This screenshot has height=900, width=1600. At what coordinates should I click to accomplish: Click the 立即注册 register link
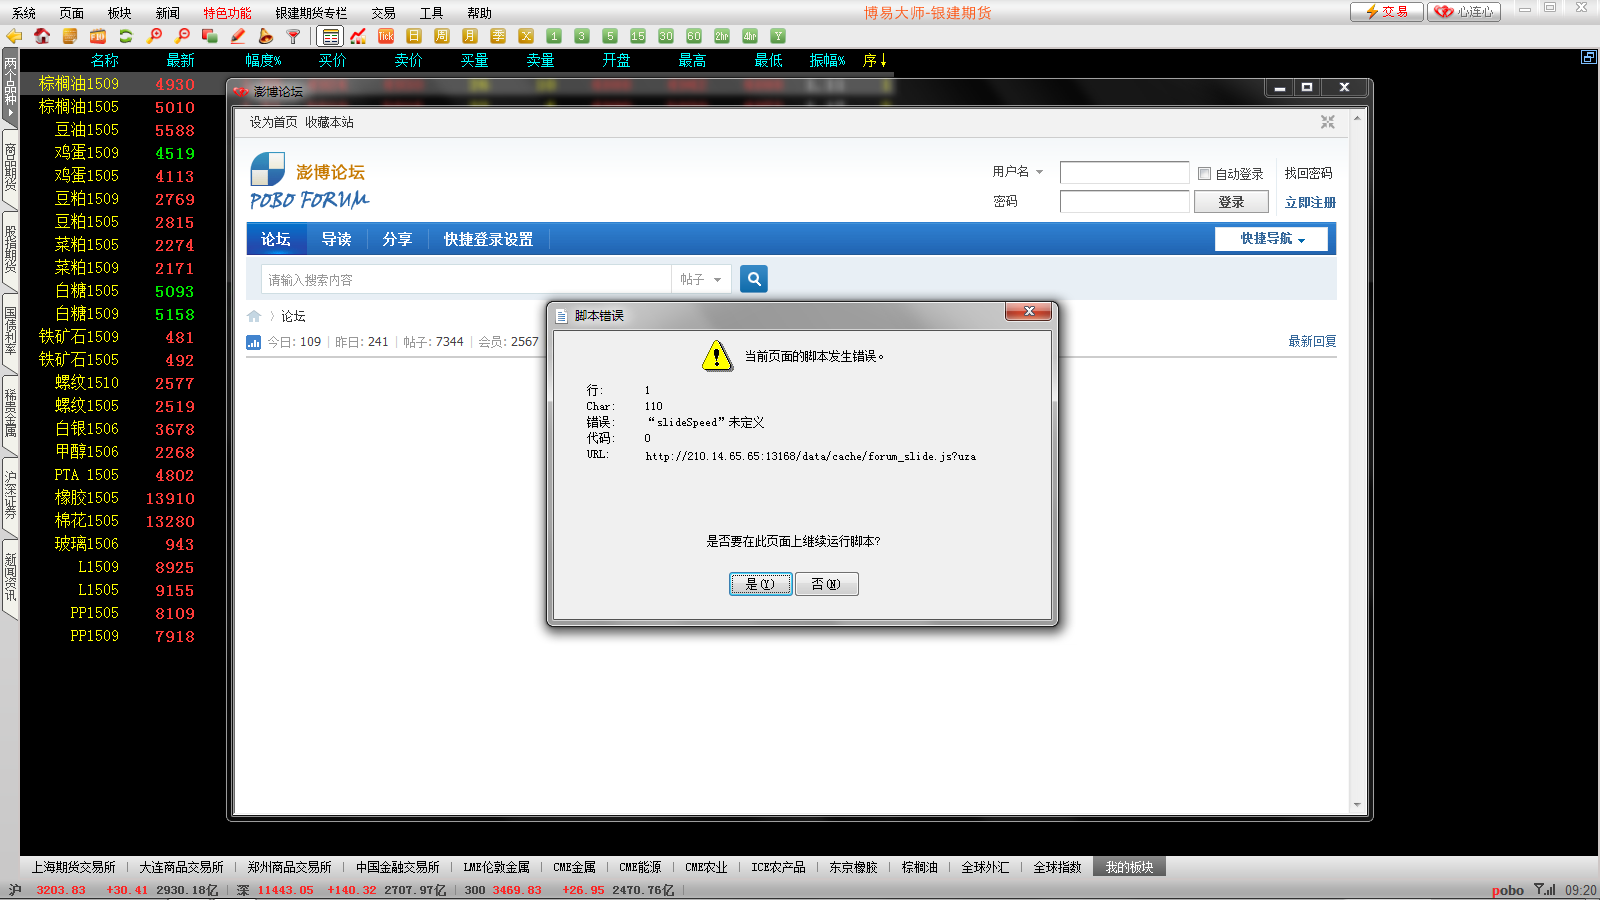pyautogui.click(x=1310, y=202)
